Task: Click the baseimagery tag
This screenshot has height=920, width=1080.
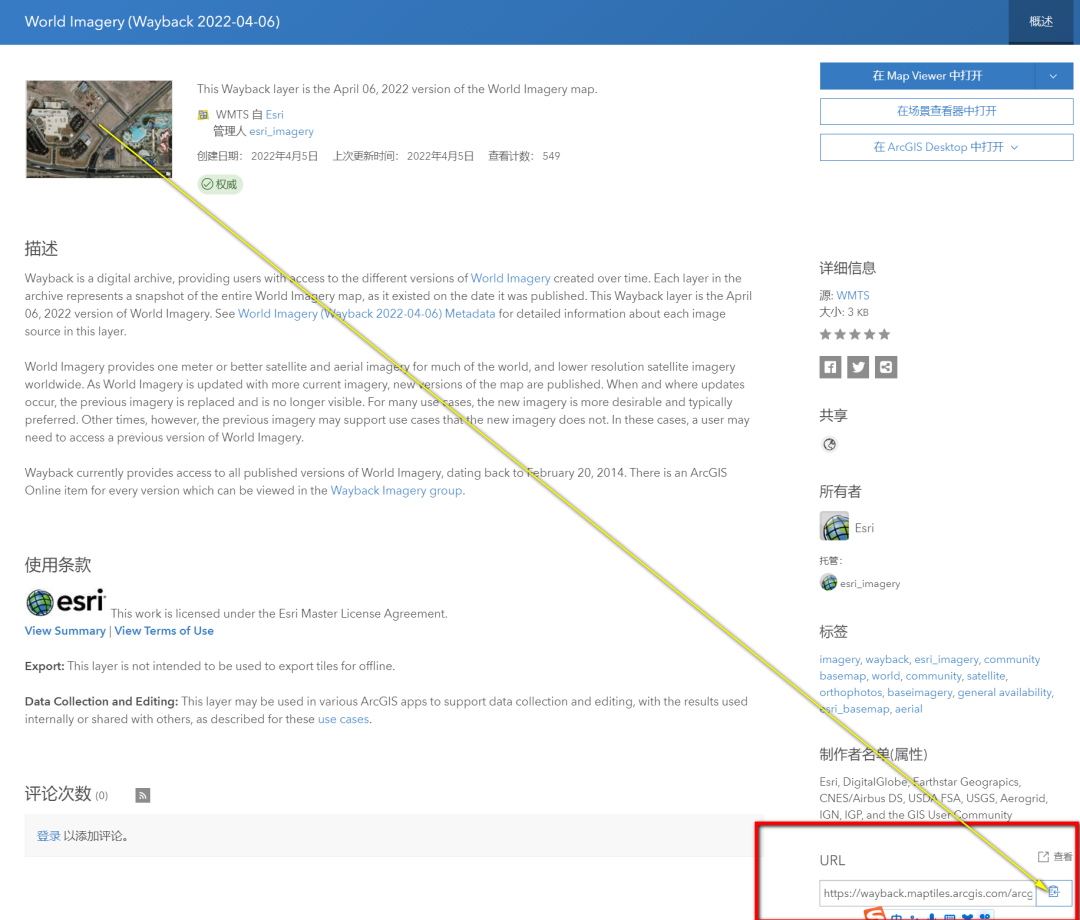Action: 919,693
